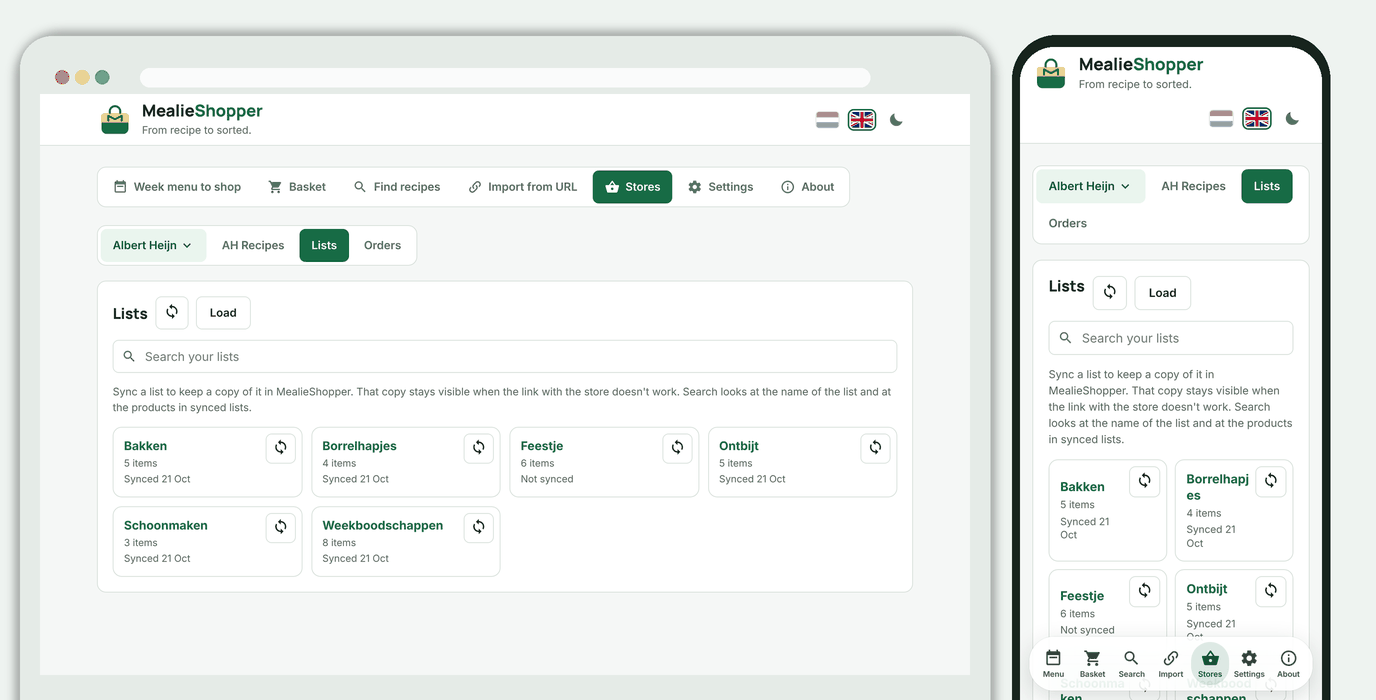Screen dimensions: 1376x700
Task: Click the sync-all icon beside desktop Lists heading
Action: point(172,313)
